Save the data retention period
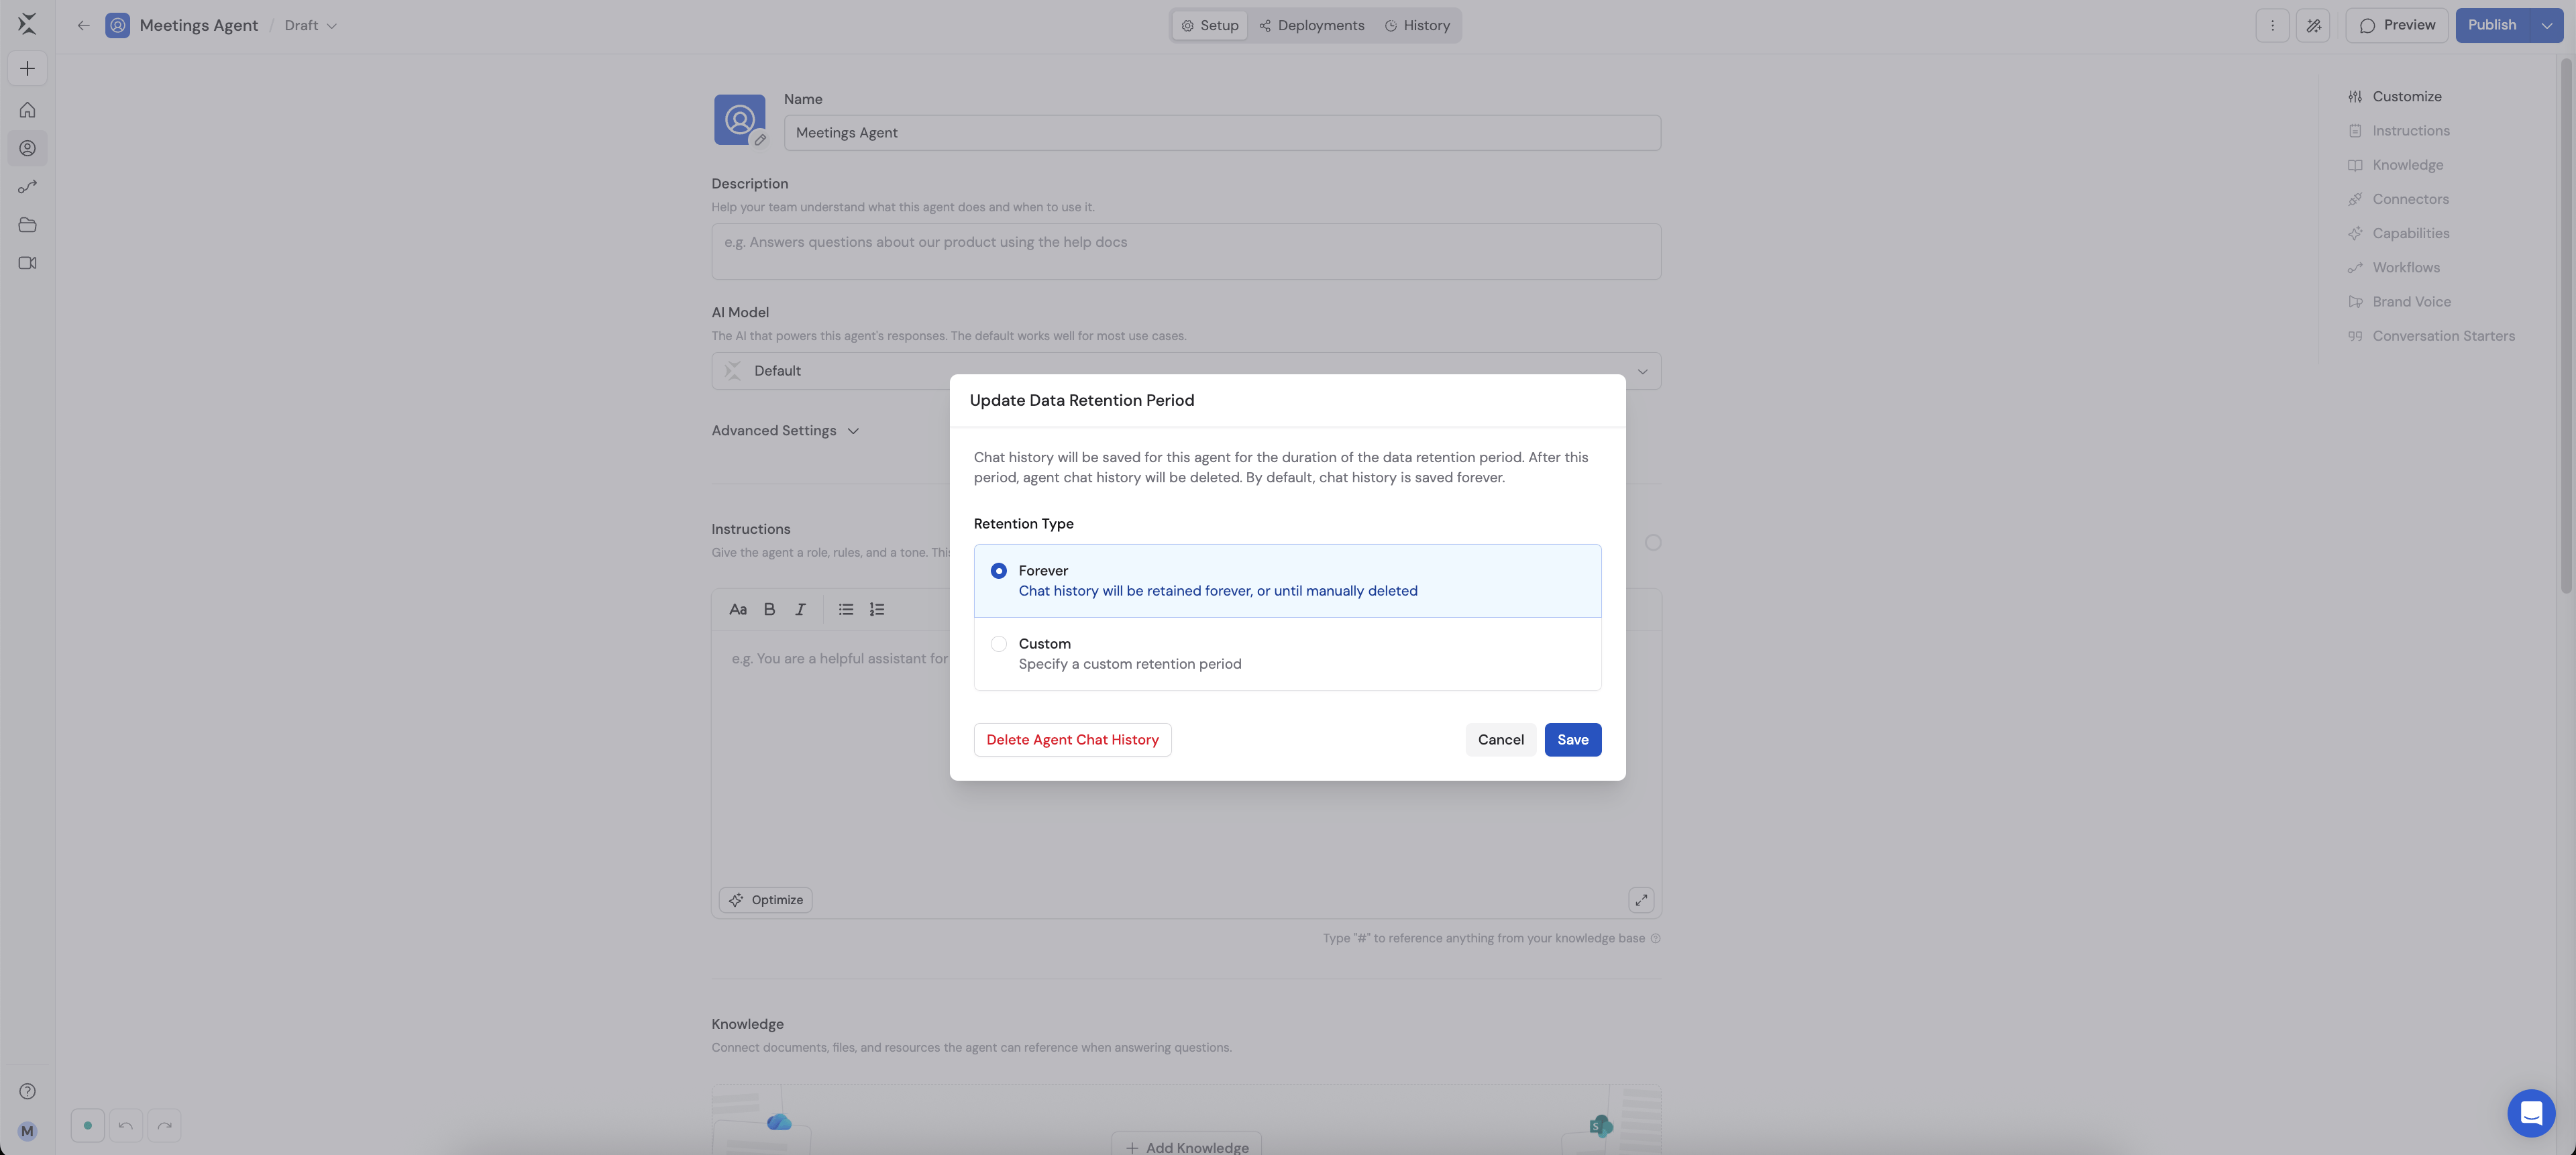 (x=1572, y=740)
